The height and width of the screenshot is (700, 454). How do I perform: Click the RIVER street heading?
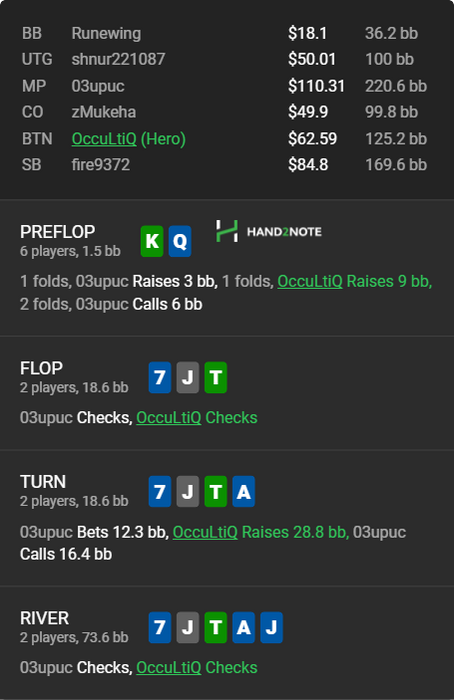pyautogui.click(x=45, y=618)
